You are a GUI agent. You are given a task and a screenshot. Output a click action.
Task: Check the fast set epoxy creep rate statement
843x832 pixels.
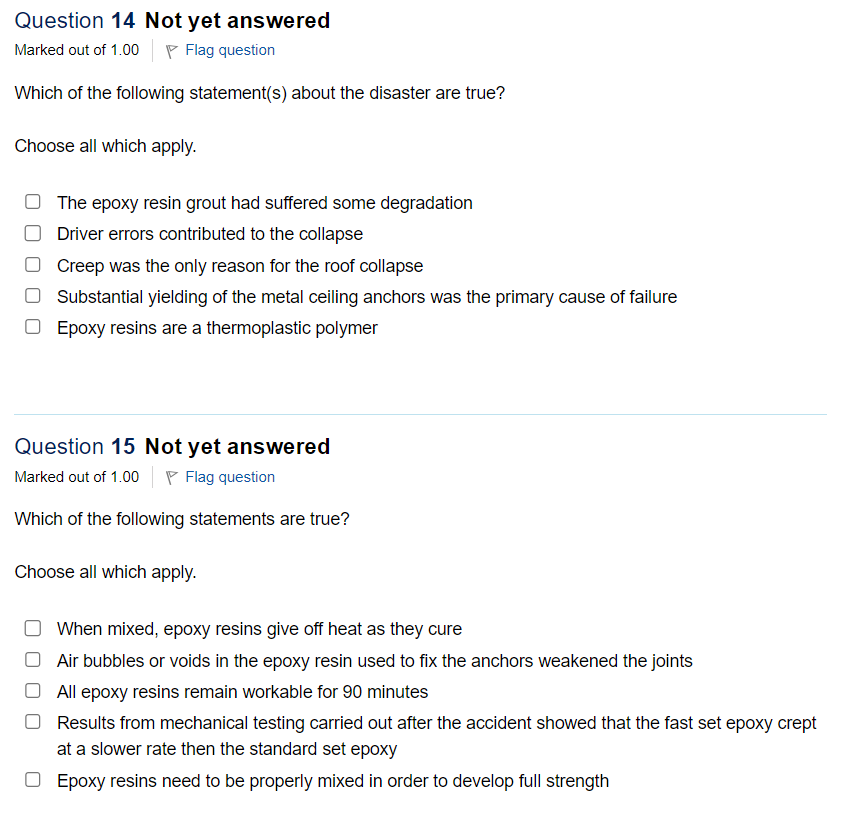(x=32, y=721)
